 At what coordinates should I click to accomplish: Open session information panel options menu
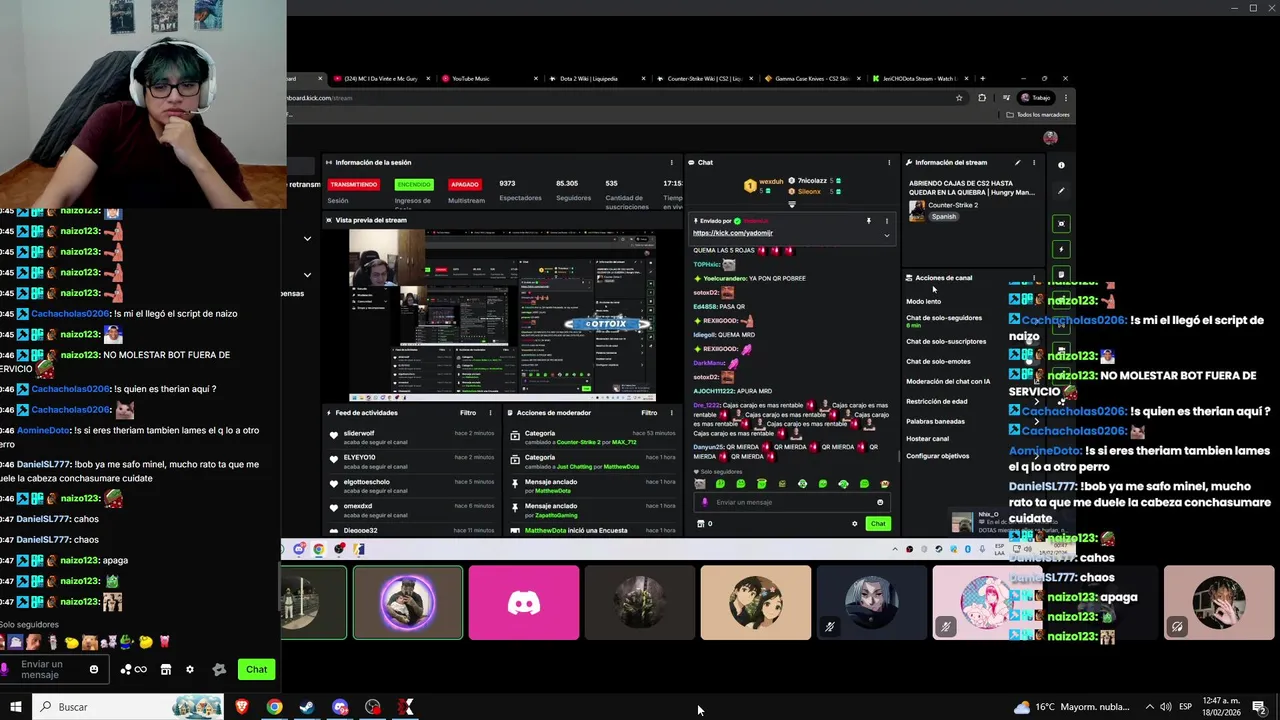click(x=671, y=162)
